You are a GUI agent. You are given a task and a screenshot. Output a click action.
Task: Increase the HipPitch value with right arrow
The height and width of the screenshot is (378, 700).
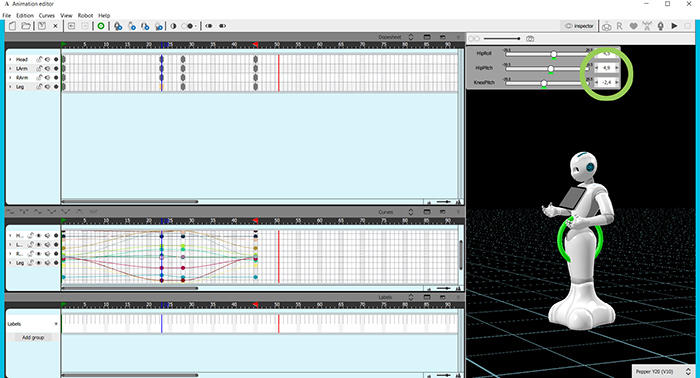(x=617, y=68)
